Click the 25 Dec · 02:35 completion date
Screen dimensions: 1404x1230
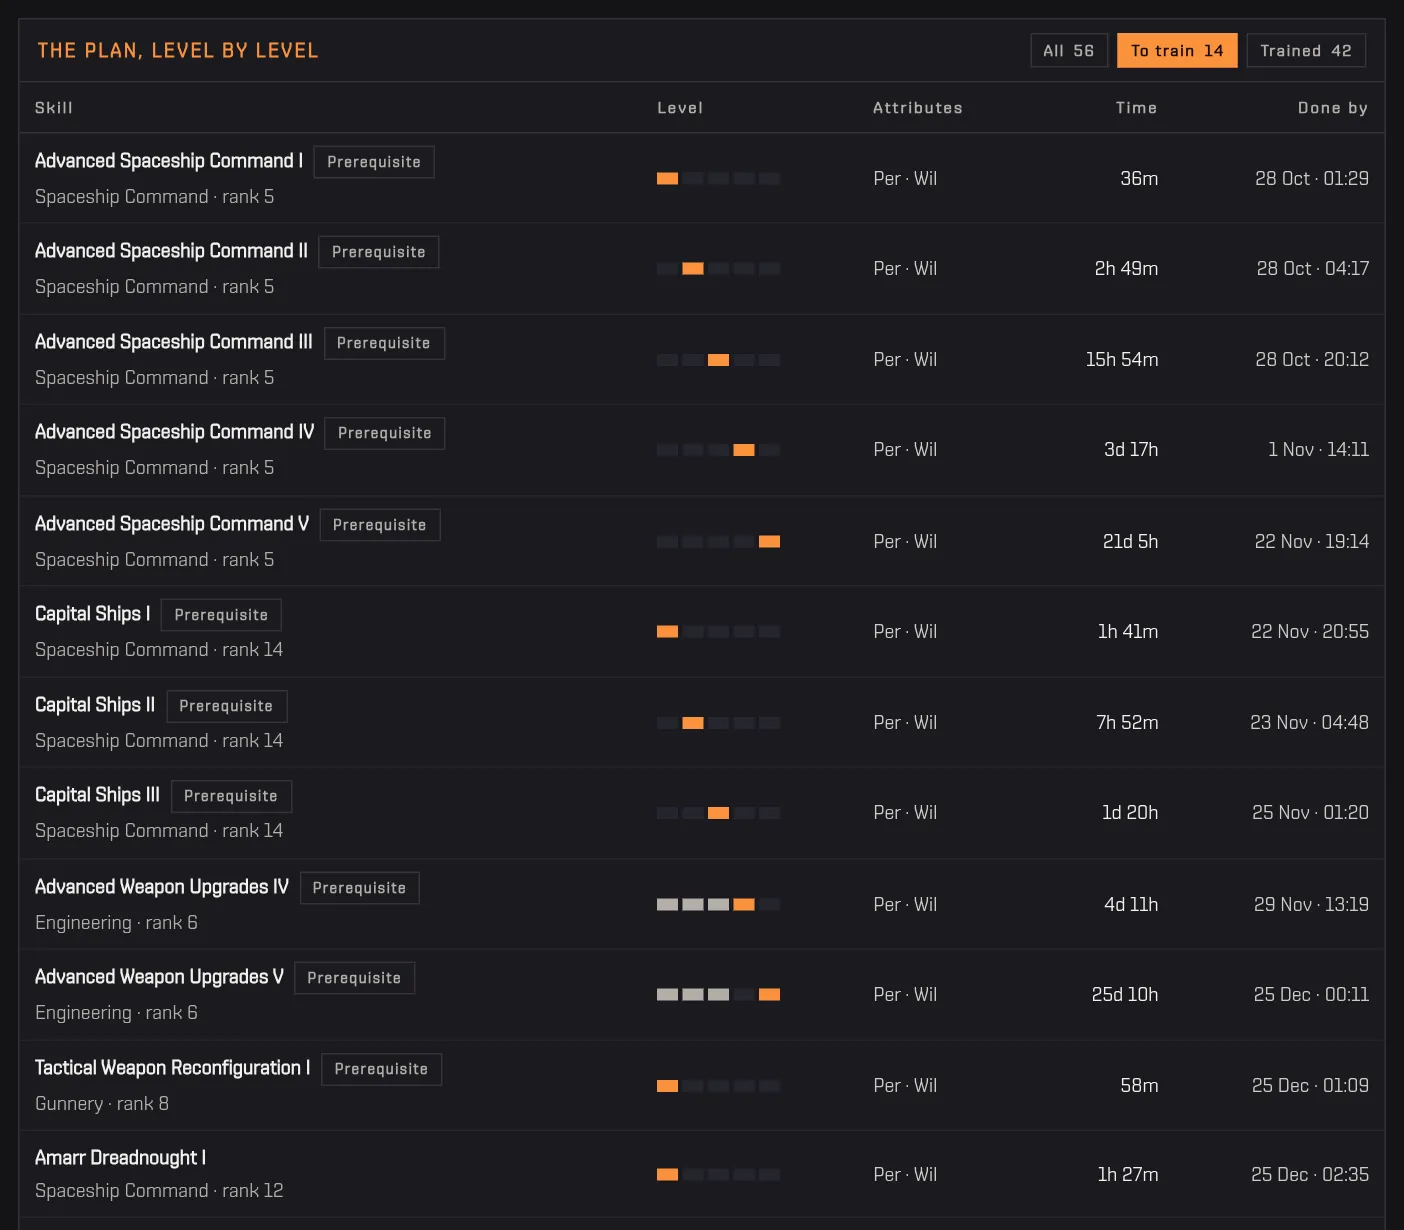pos(1310,1175)
